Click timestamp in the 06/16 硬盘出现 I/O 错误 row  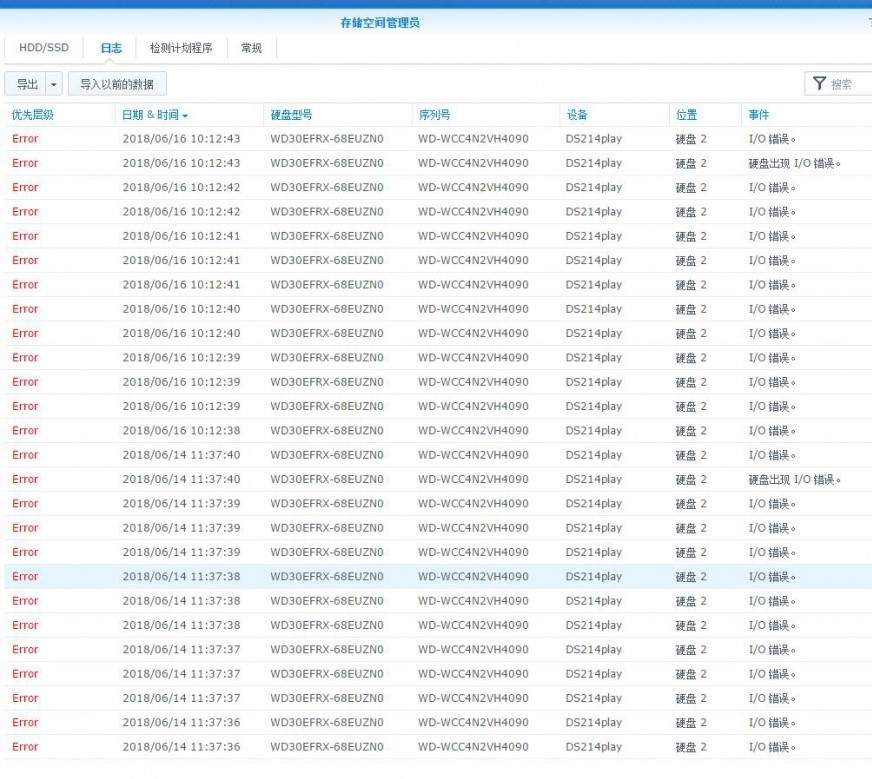point(181,163)
